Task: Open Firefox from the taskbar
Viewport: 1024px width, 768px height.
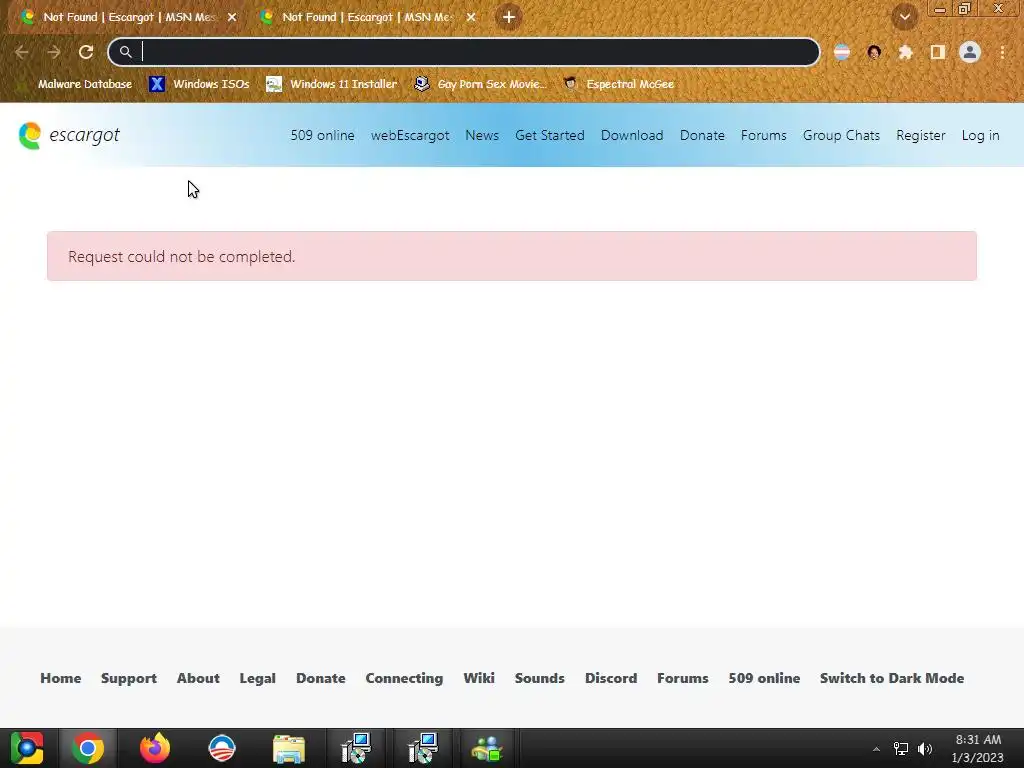Action: 155,748
